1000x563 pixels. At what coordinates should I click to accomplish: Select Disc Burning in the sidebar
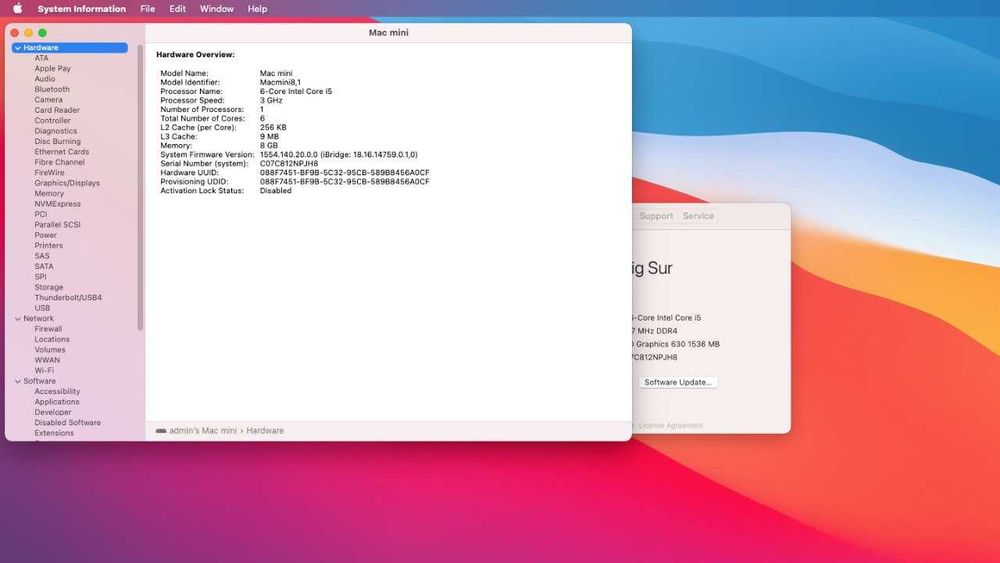coord(57,142)
